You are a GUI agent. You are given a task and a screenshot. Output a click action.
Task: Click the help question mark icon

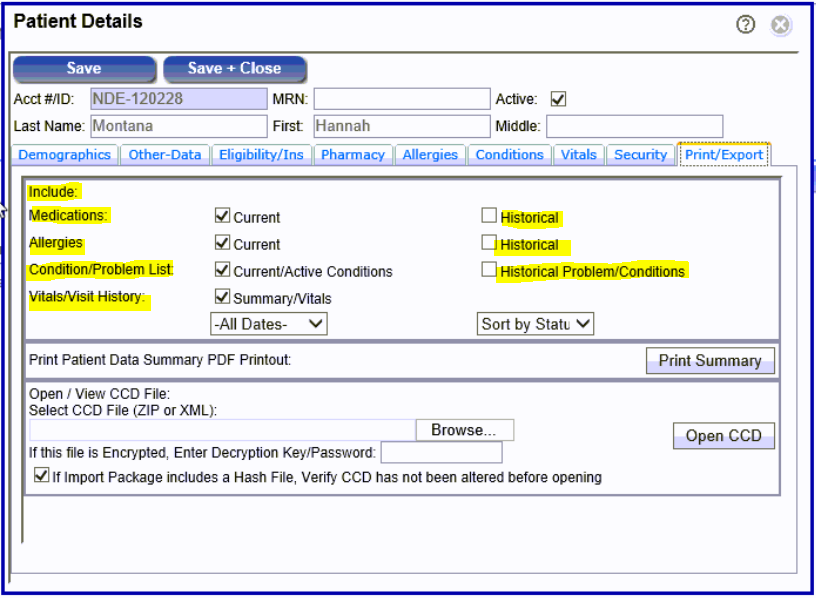[745, 25]
